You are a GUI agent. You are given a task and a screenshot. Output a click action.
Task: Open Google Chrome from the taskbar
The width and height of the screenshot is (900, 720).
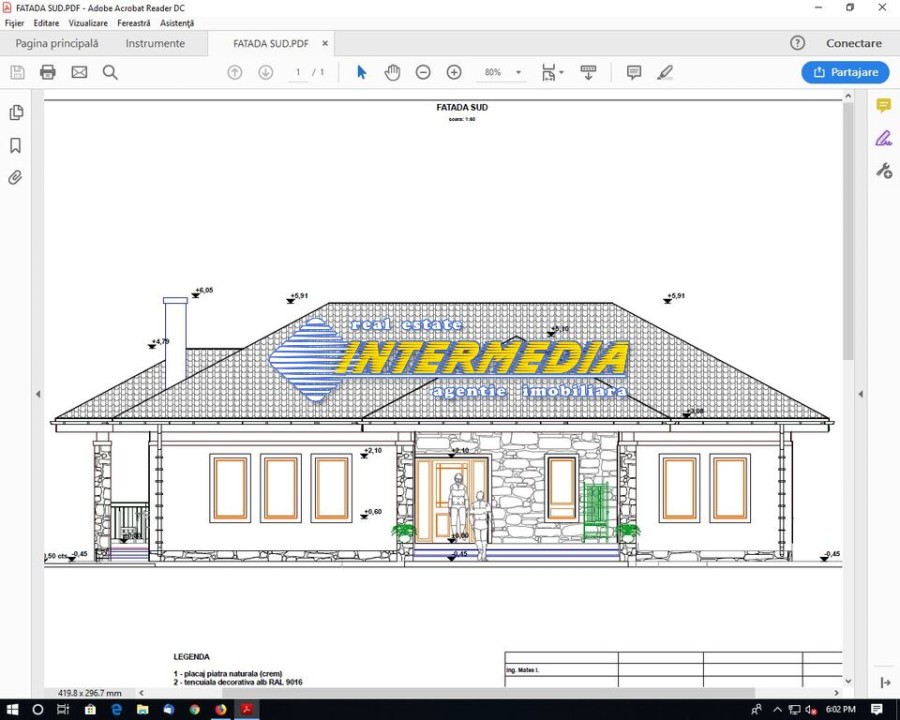(x=195, y=710)
